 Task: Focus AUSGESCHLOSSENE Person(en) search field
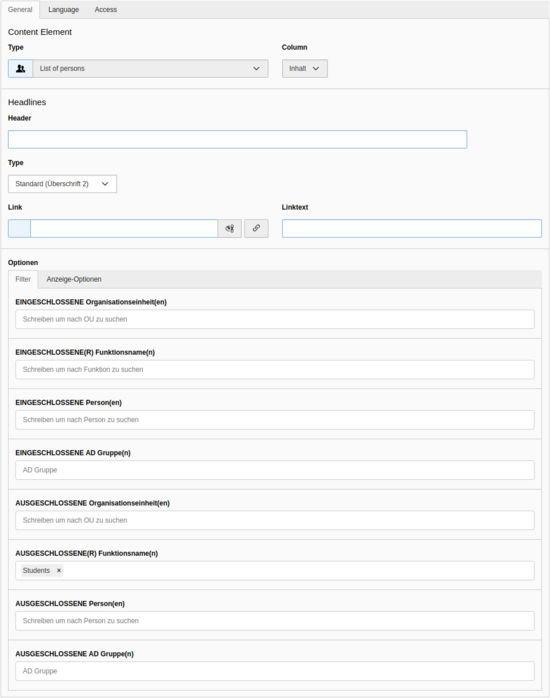(x=275, y=621)
